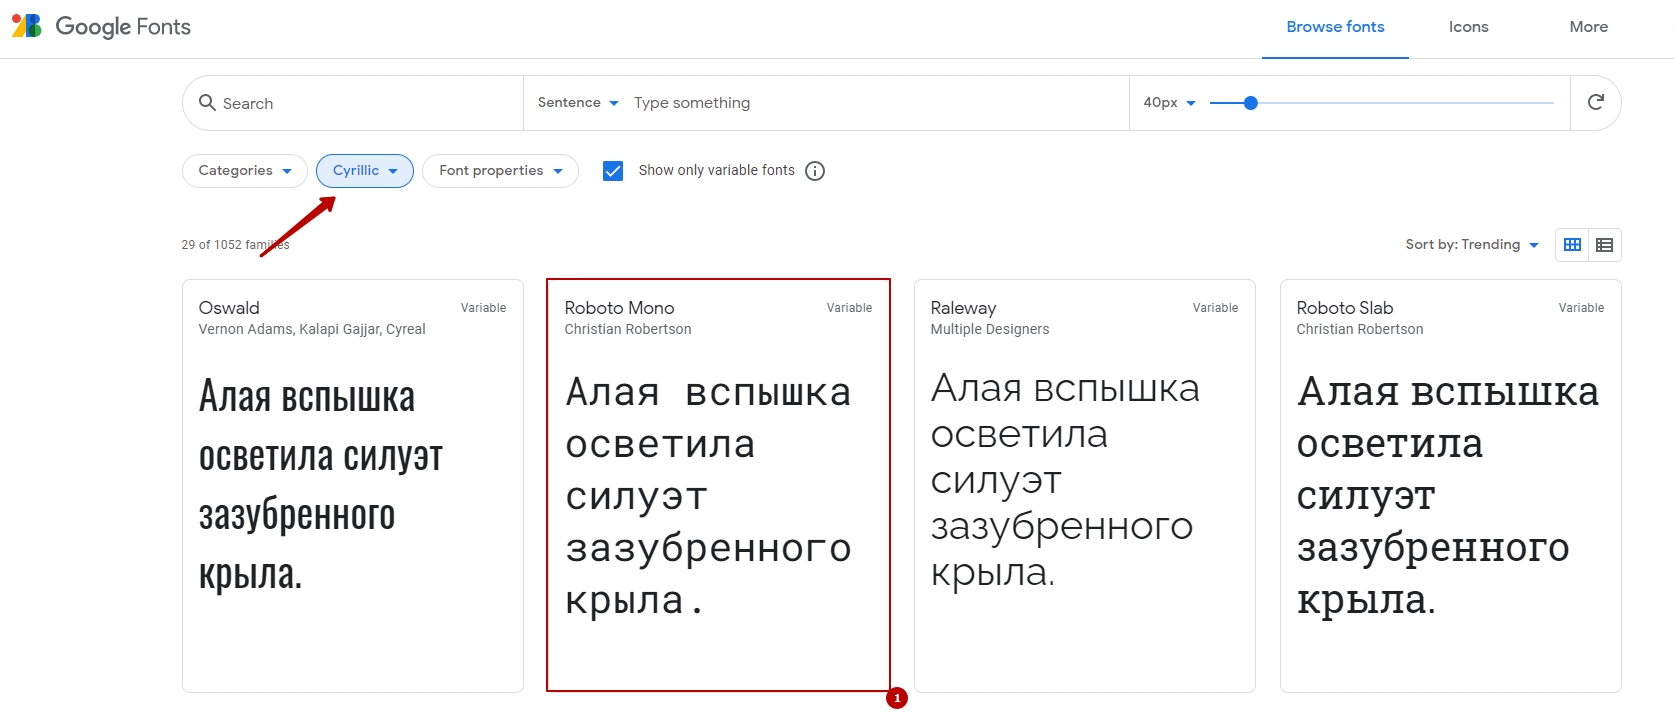Click Raleway font name
This screenshot has height=714, width=1674.
coord(963,308)
